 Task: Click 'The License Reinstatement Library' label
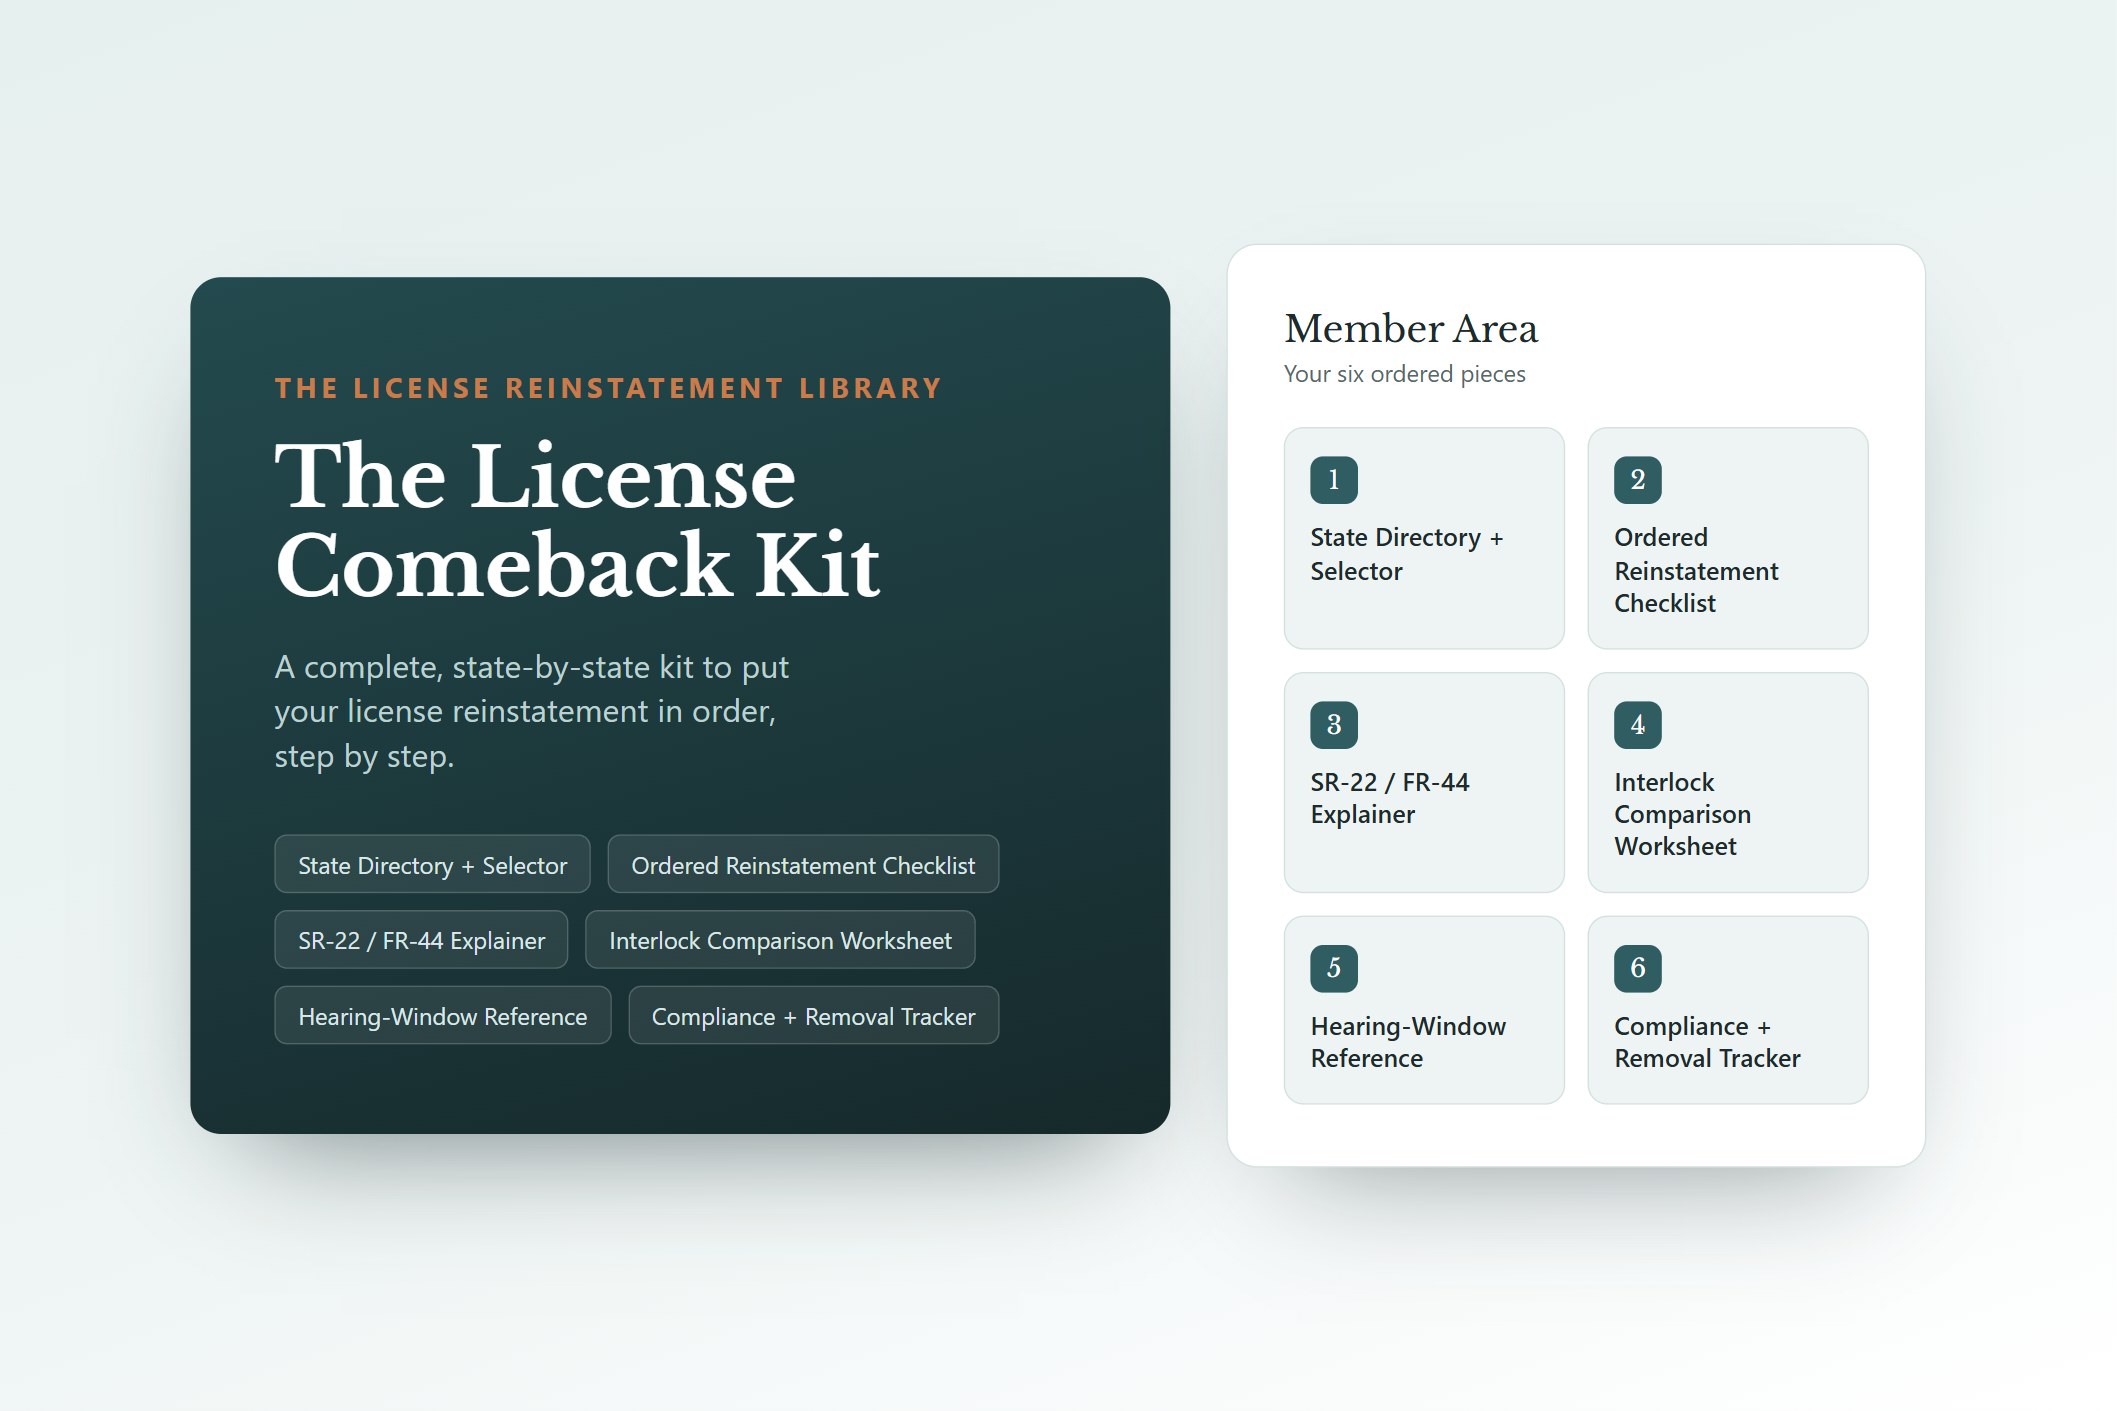(608, 388)
